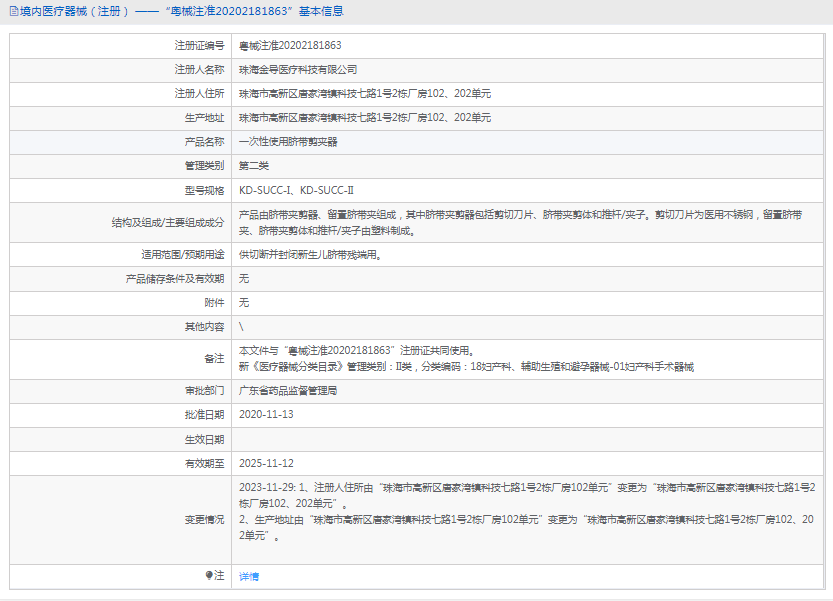Screen dimensions: 833x601
Task: Select management class value 第二类
Action: 254,166
